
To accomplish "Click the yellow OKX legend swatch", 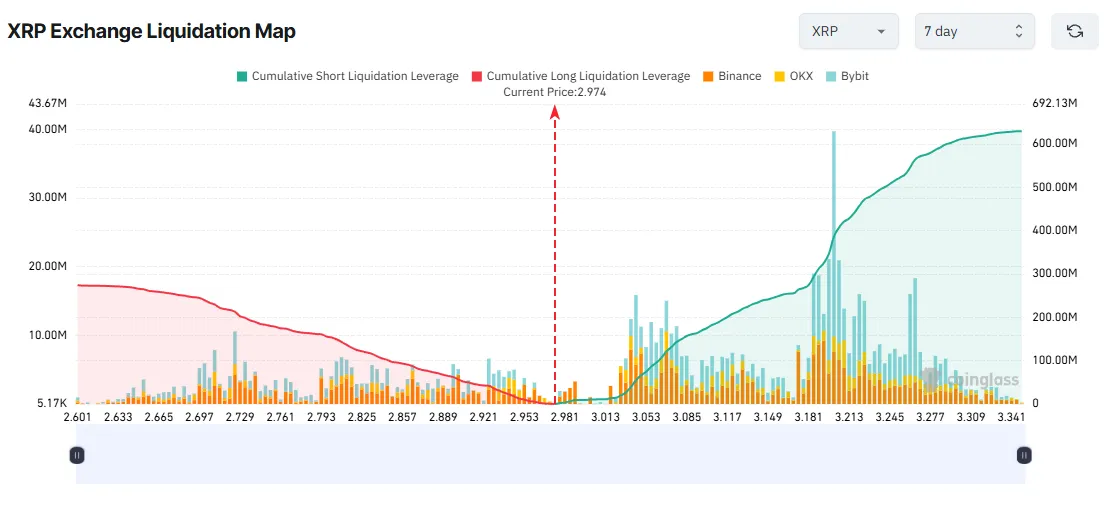I will 778,76.
